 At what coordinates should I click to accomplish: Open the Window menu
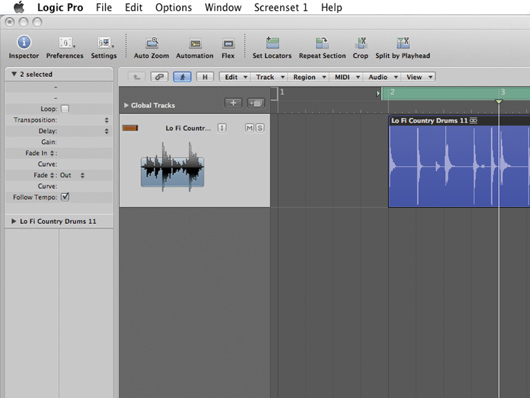pyautogui.click(x=223, y=7)
